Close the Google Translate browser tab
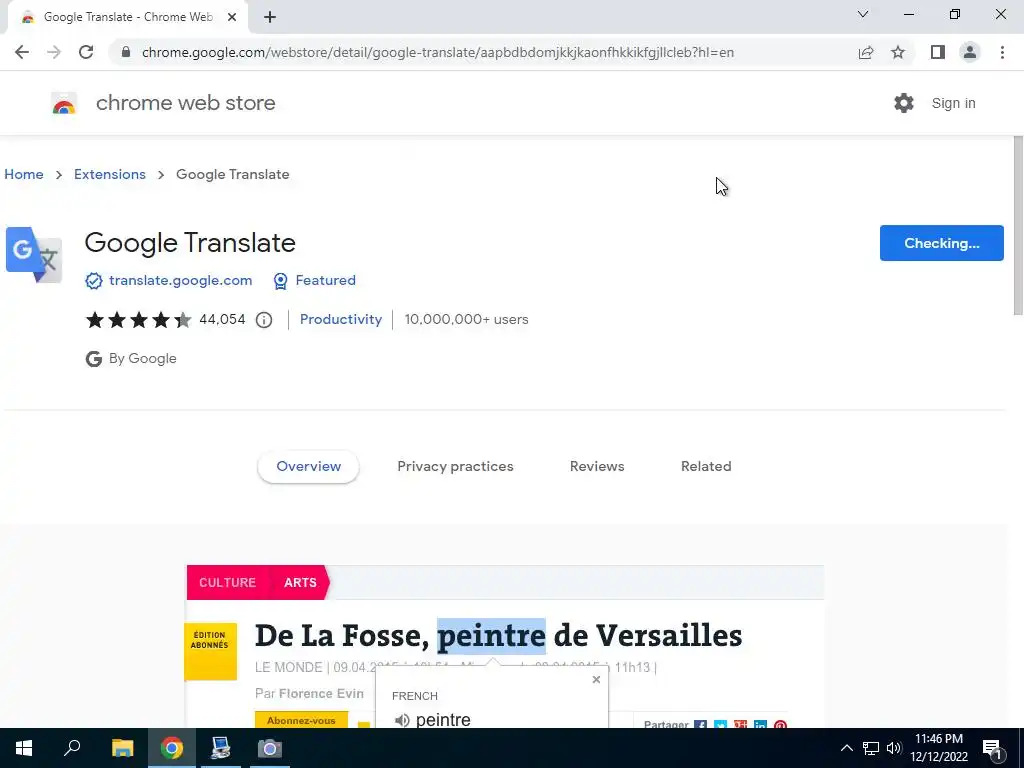Viewport: 1024px width, 768px height. [232, 17]
